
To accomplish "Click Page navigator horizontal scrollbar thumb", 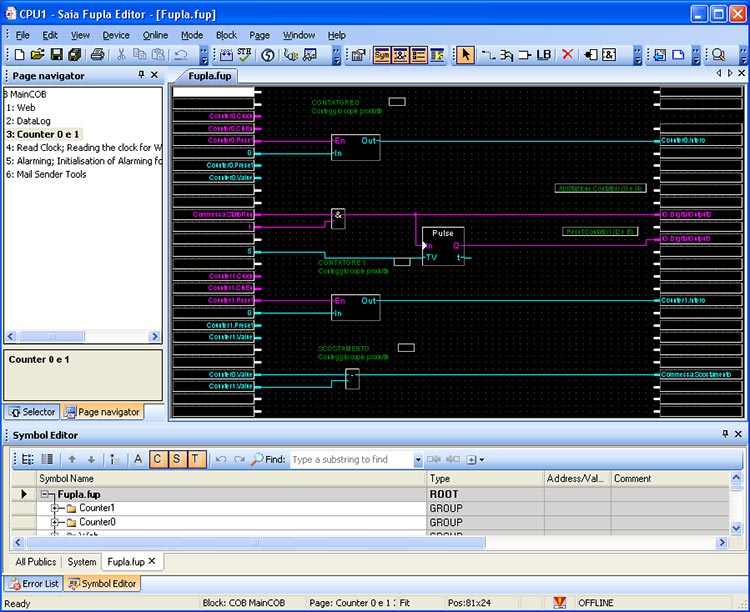I will click(52, 336).
